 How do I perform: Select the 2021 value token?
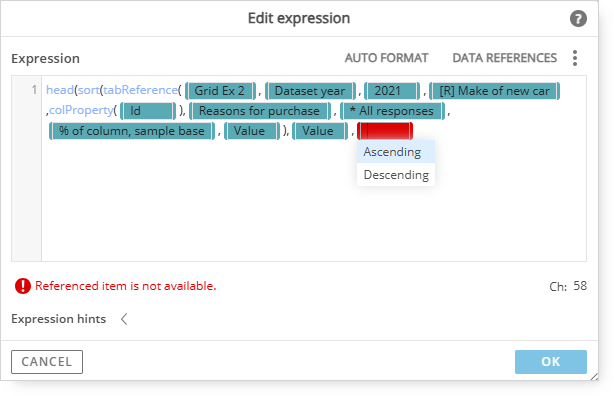click(x=392, y=91)
